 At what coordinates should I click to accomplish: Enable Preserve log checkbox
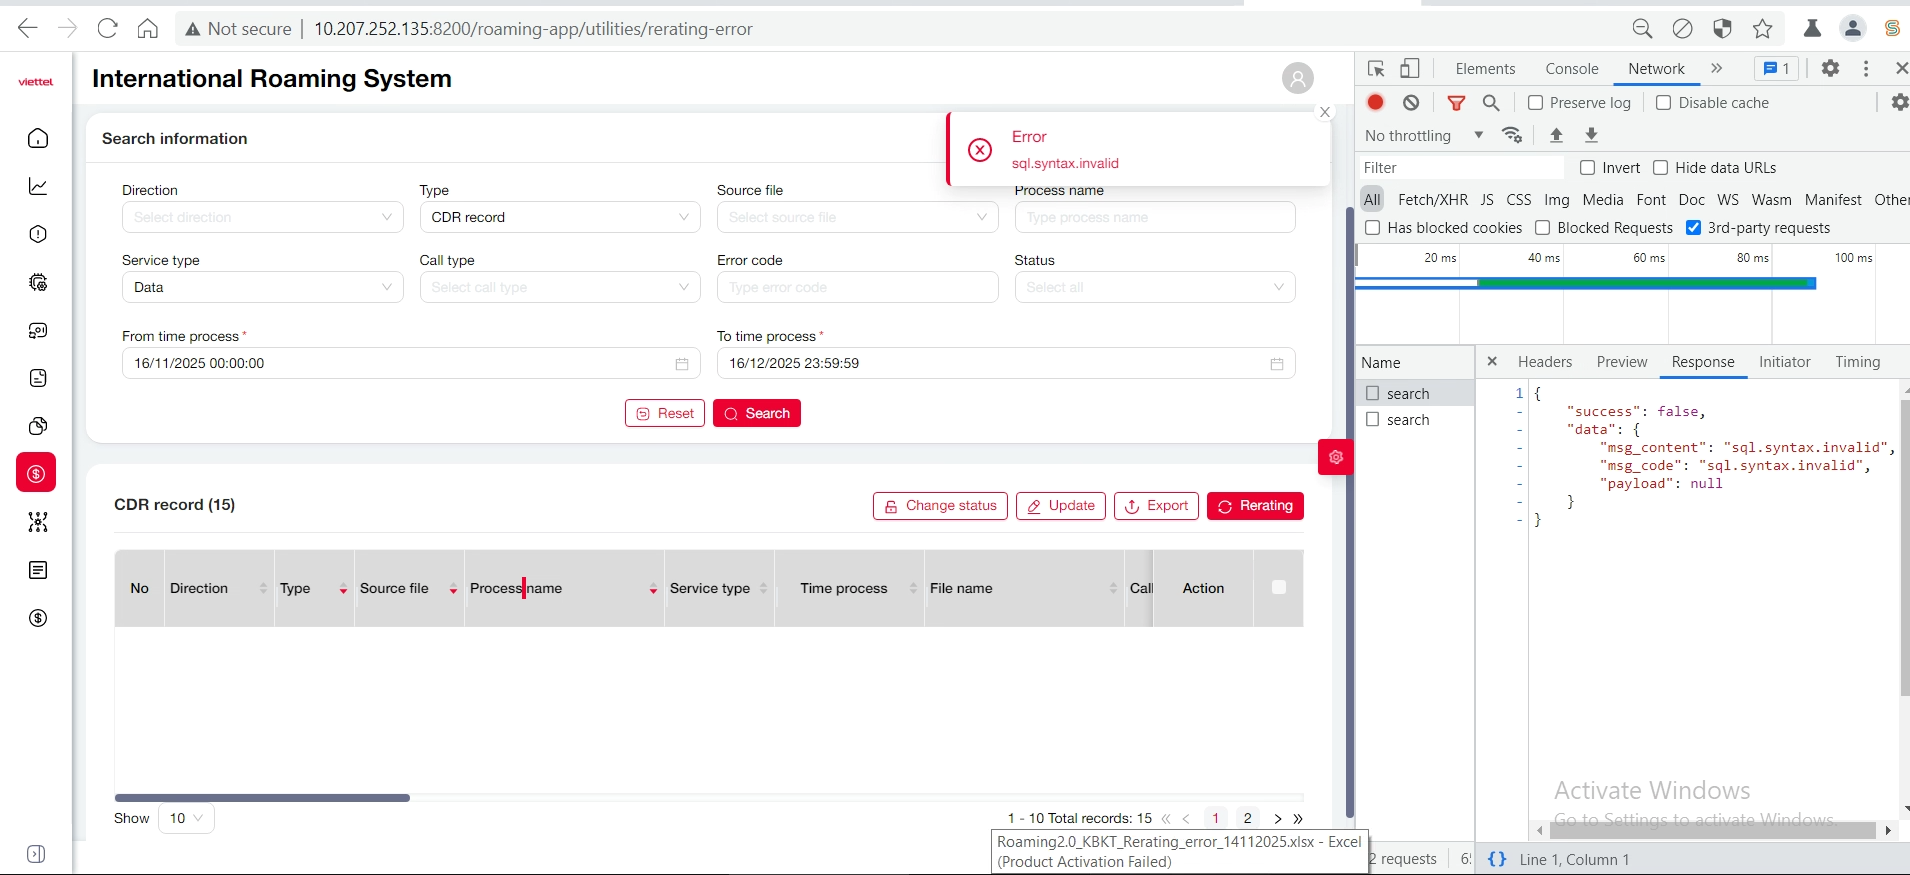(x=1536, y=103)
